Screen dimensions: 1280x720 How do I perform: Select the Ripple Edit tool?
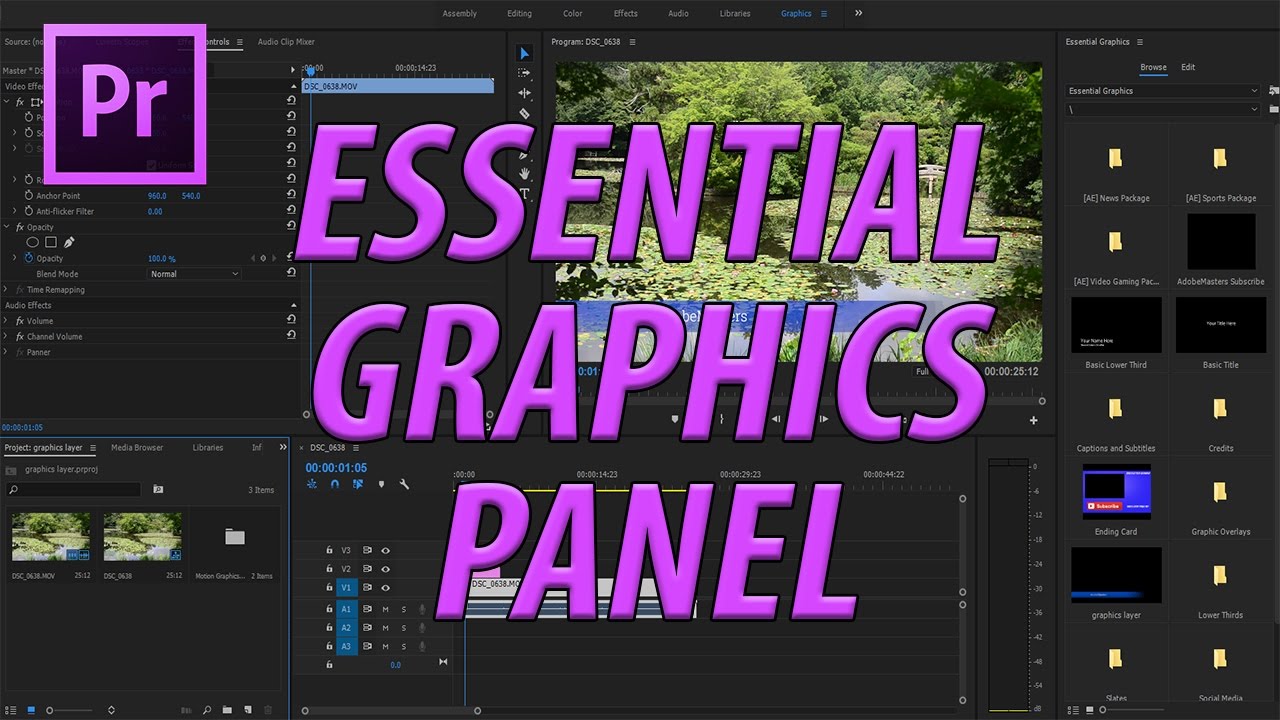[525, 93]
